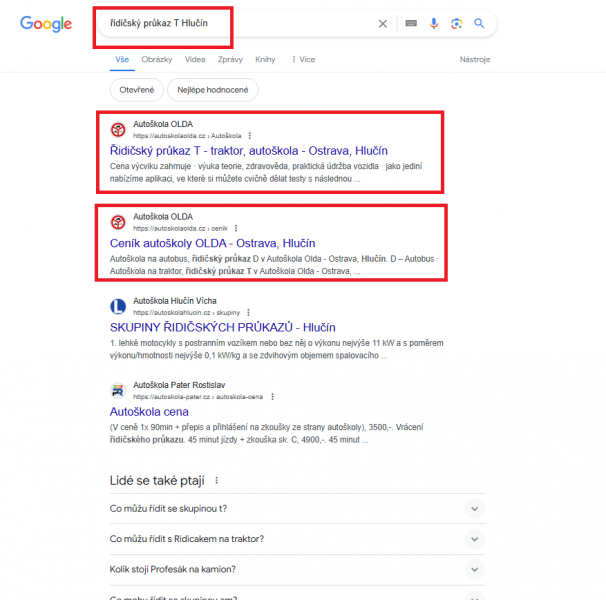
Task: Open the Více search categories menu
Action: [x=303, y=60]
